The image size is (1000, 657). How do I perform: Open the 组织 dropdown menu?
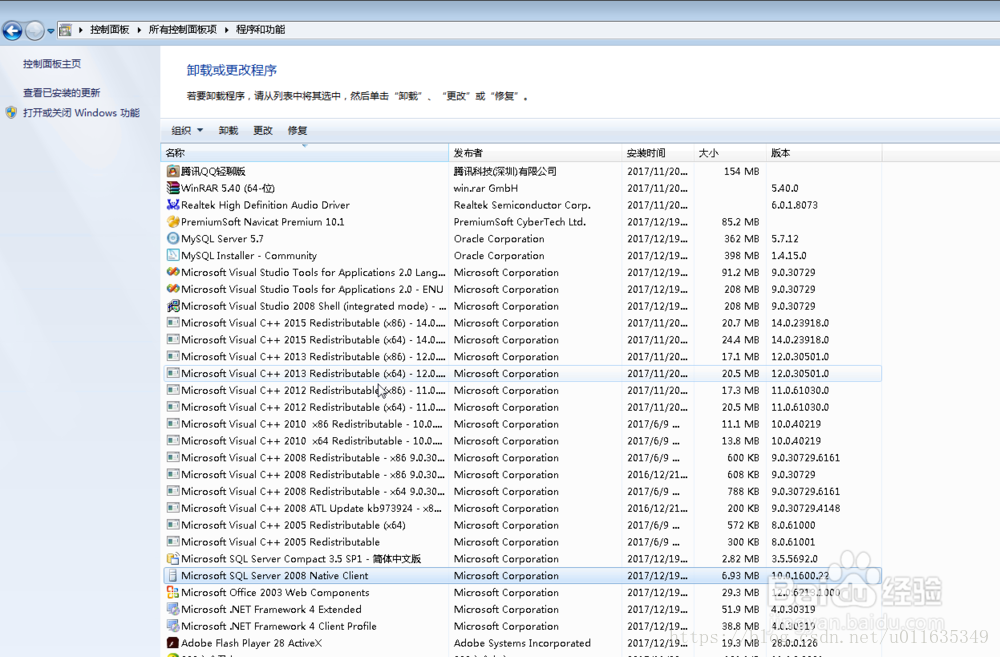pos(186,130)
